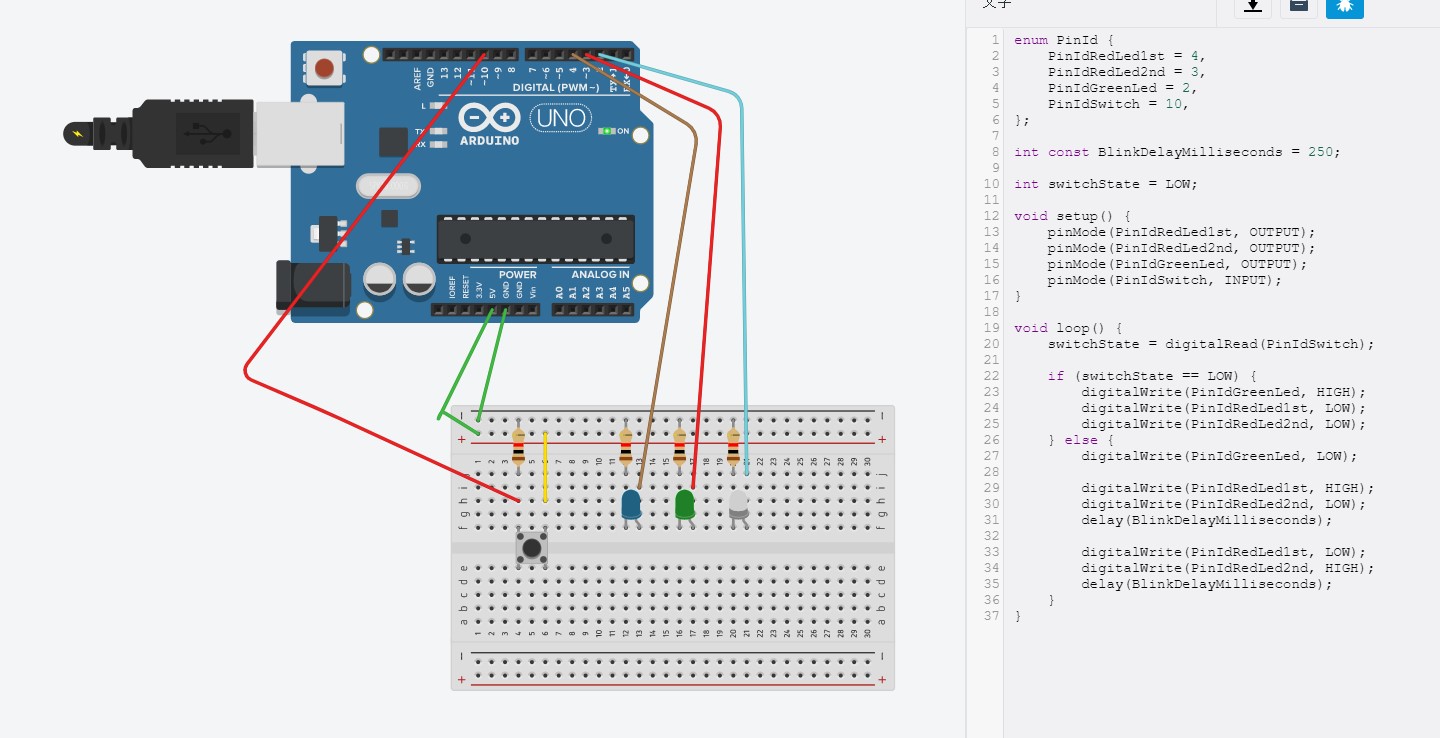The image size is (1440, 738).
Task: Select the white LED on breadboard
Action: [x=738, y=504]
